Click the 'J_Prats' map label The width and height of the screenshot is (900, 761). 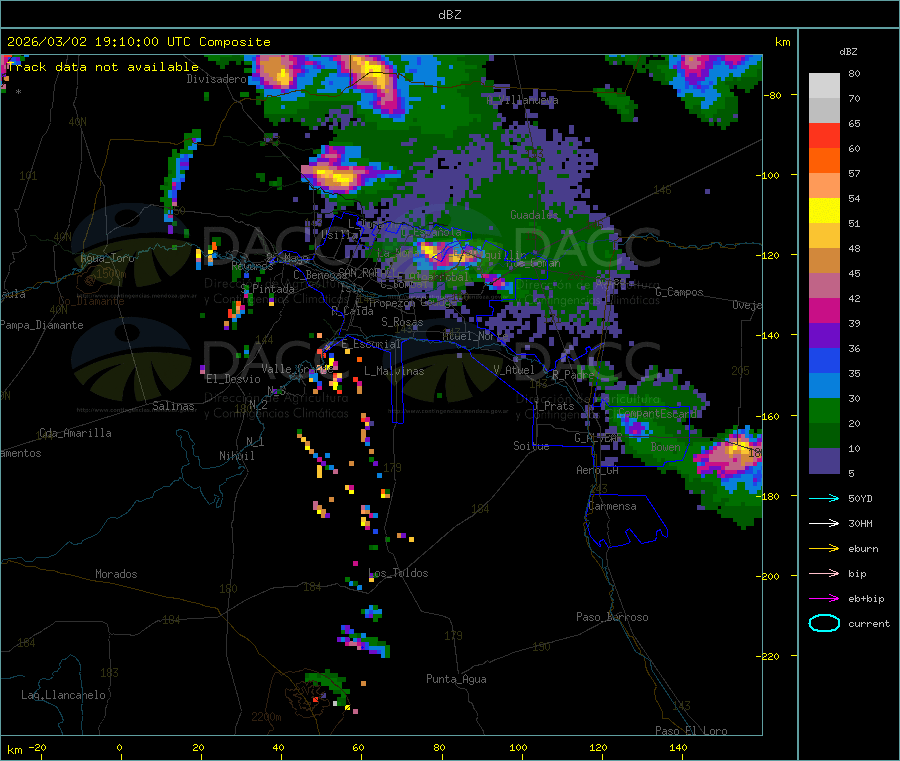(554, 405)
